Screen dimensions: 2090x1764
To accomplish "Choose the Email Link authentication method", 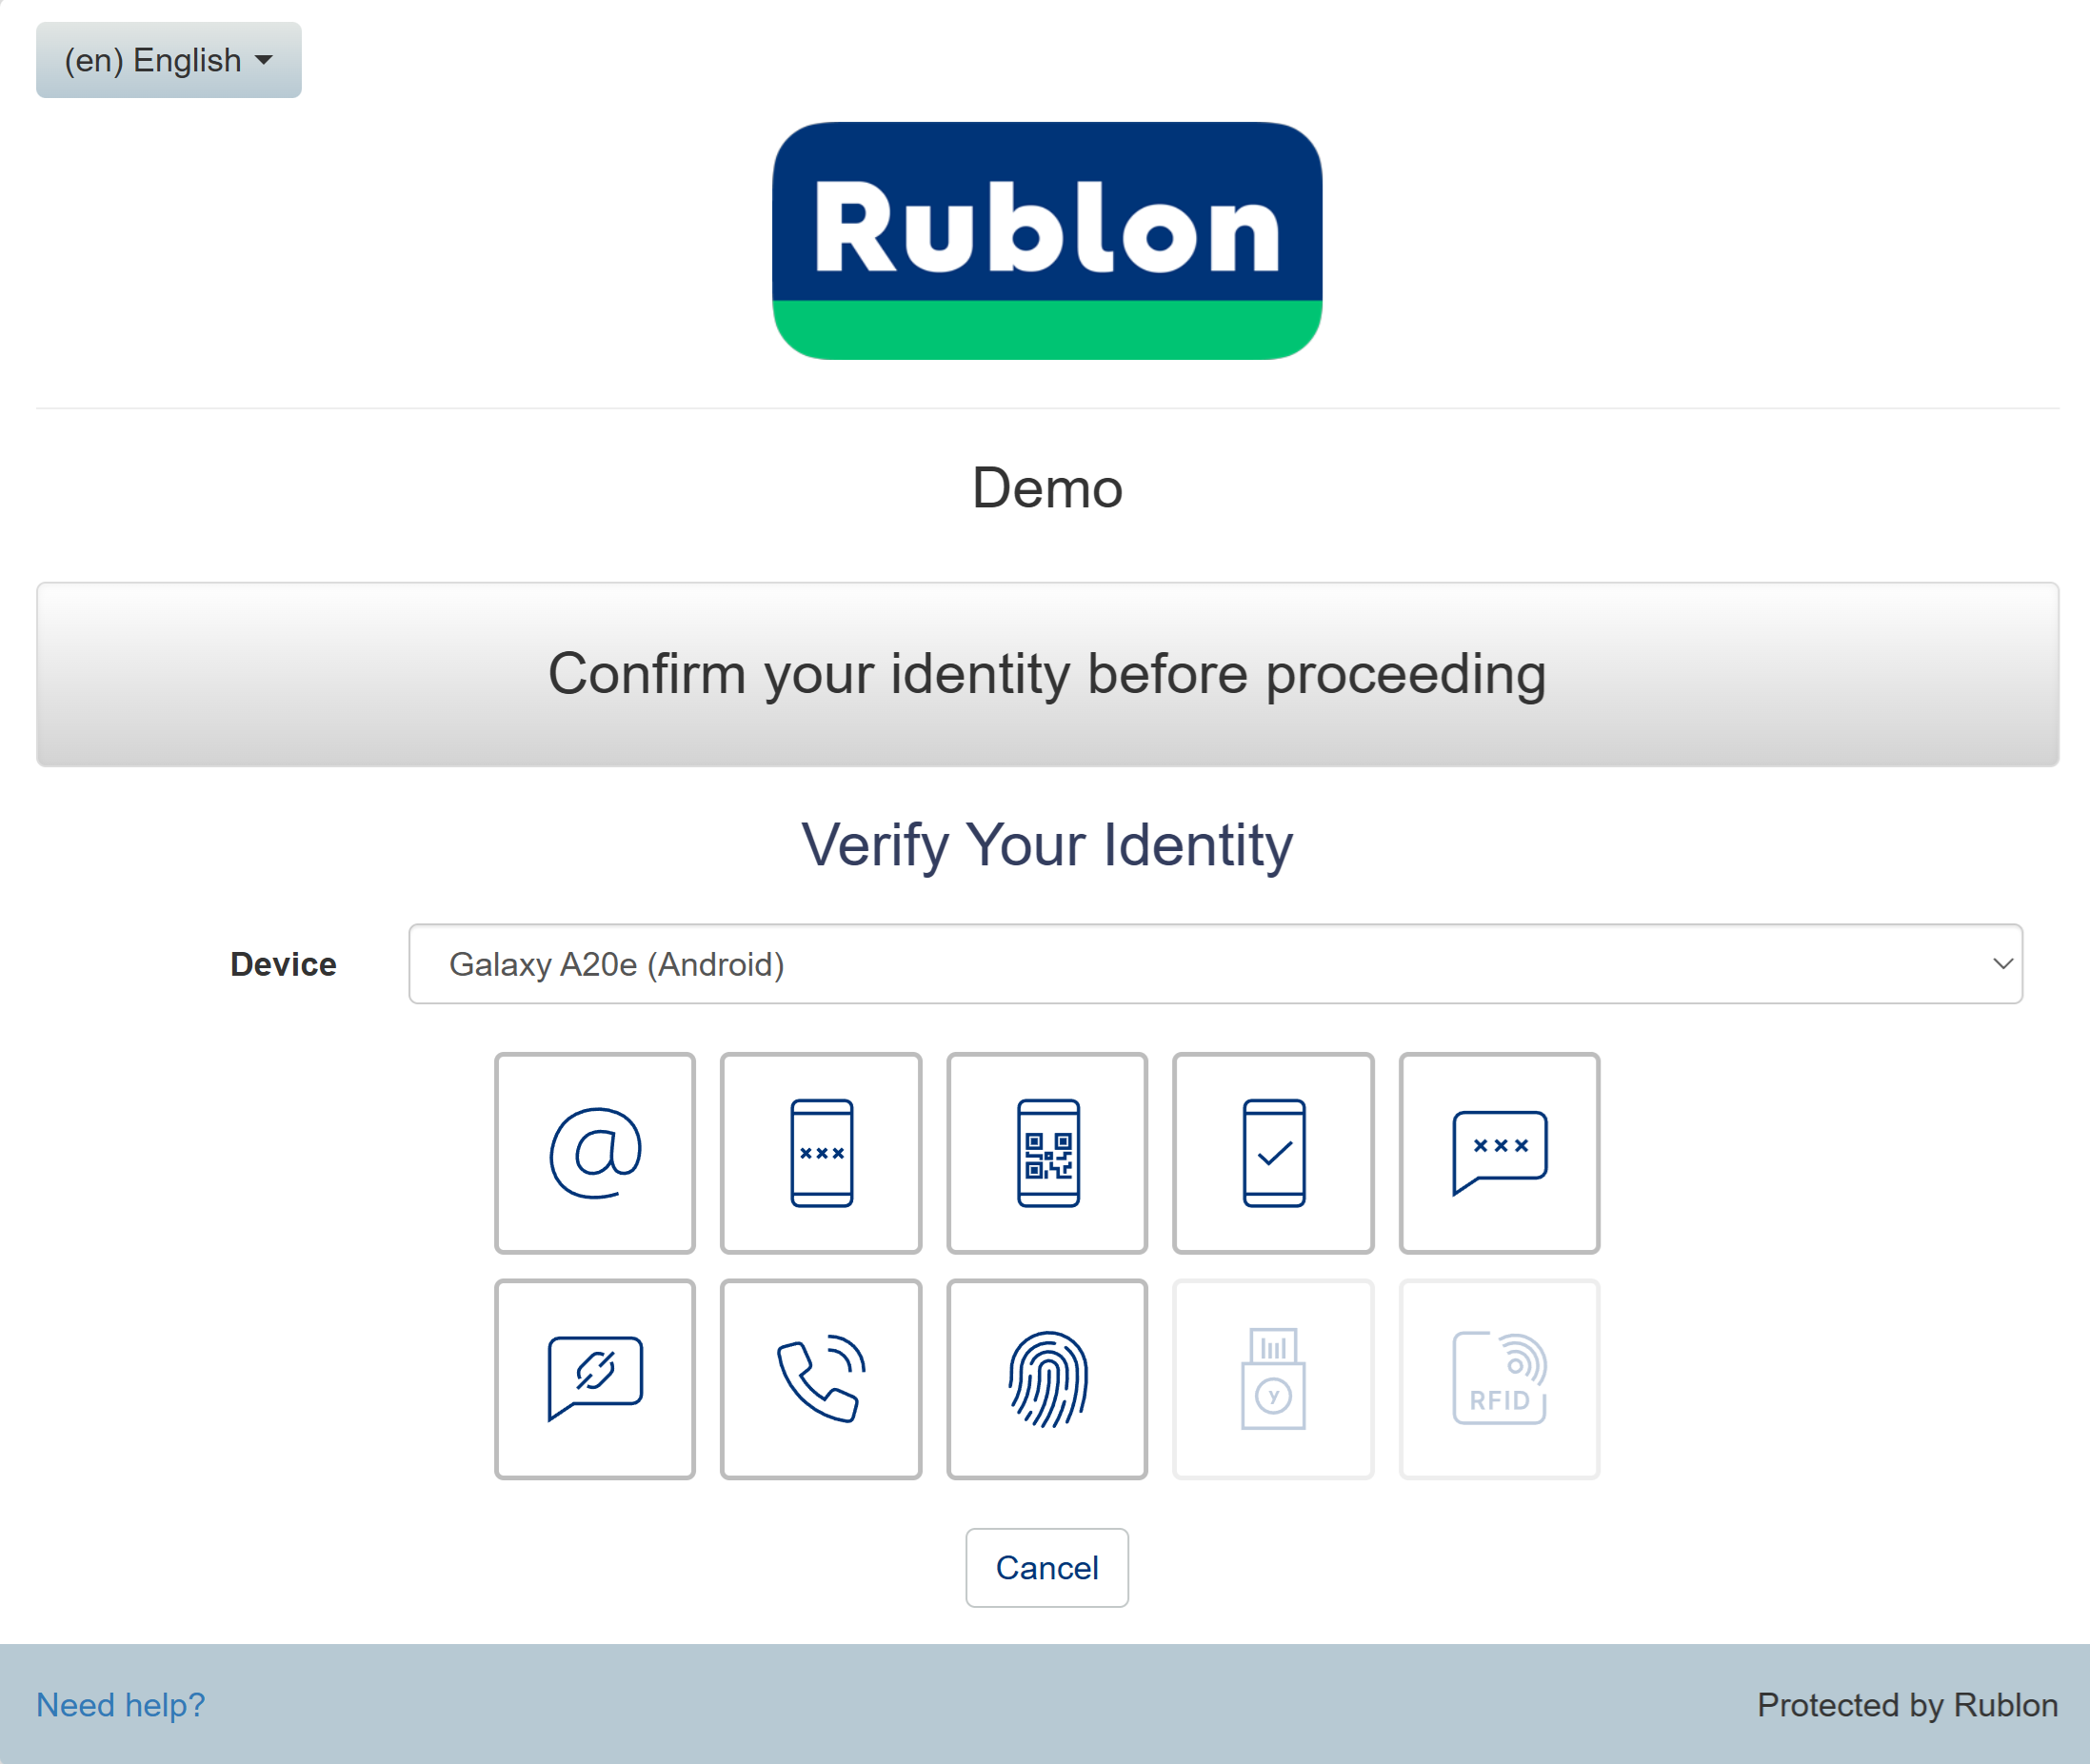I will pos(595,1152).
